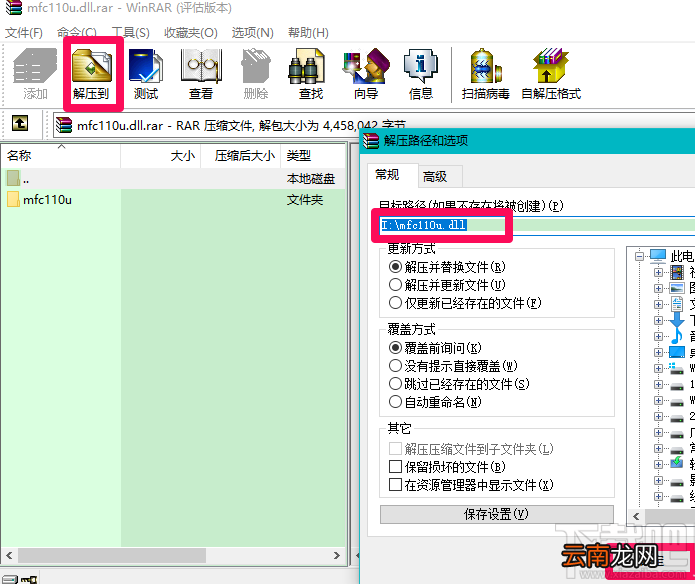This screenshot has height=584, width=695.
Task: Expand the Desktop node in the folder tree
Action: pyautogui.click(x=658, y=352)
